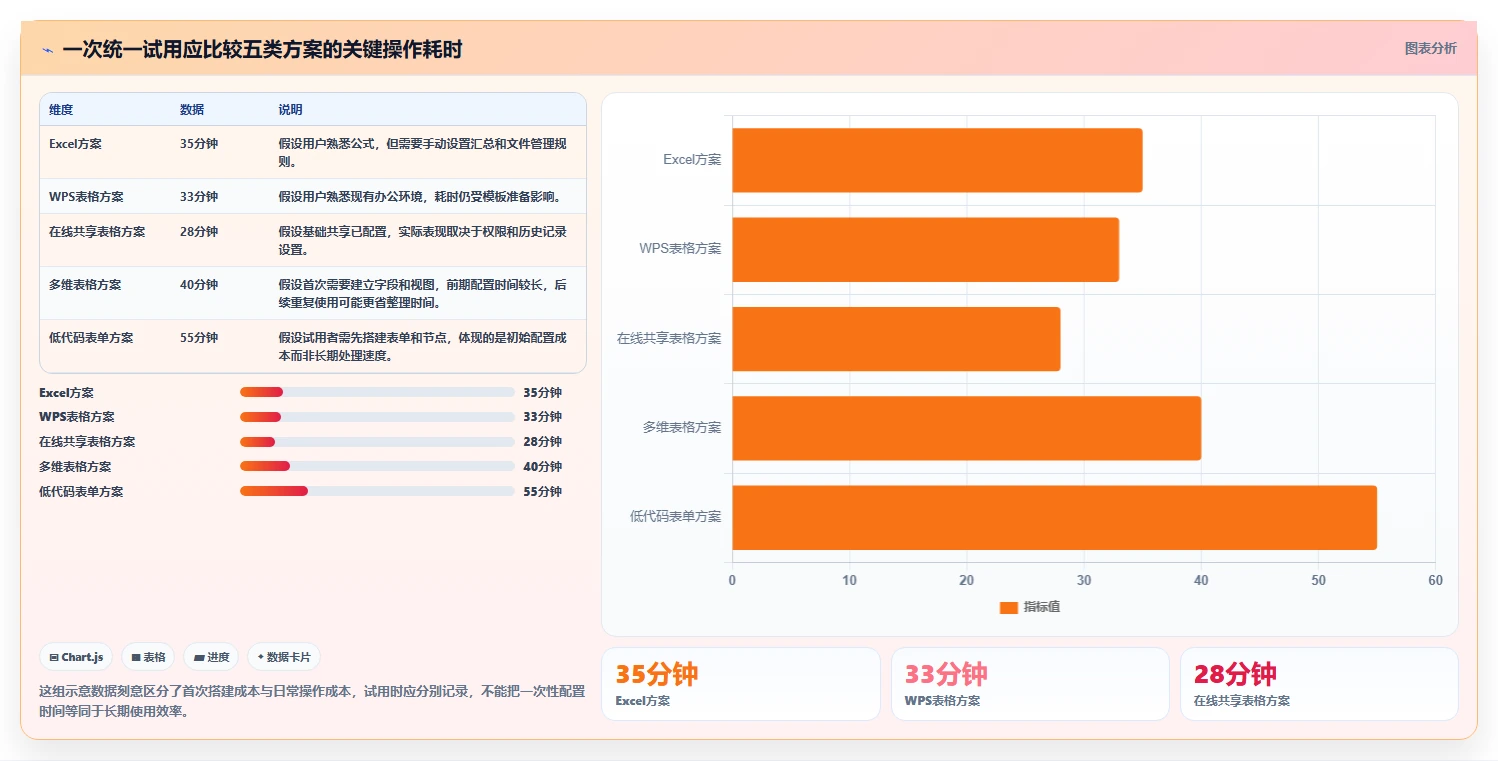
Task: Click the footer note beginning 这组示意数据
Action: (312, 701)
